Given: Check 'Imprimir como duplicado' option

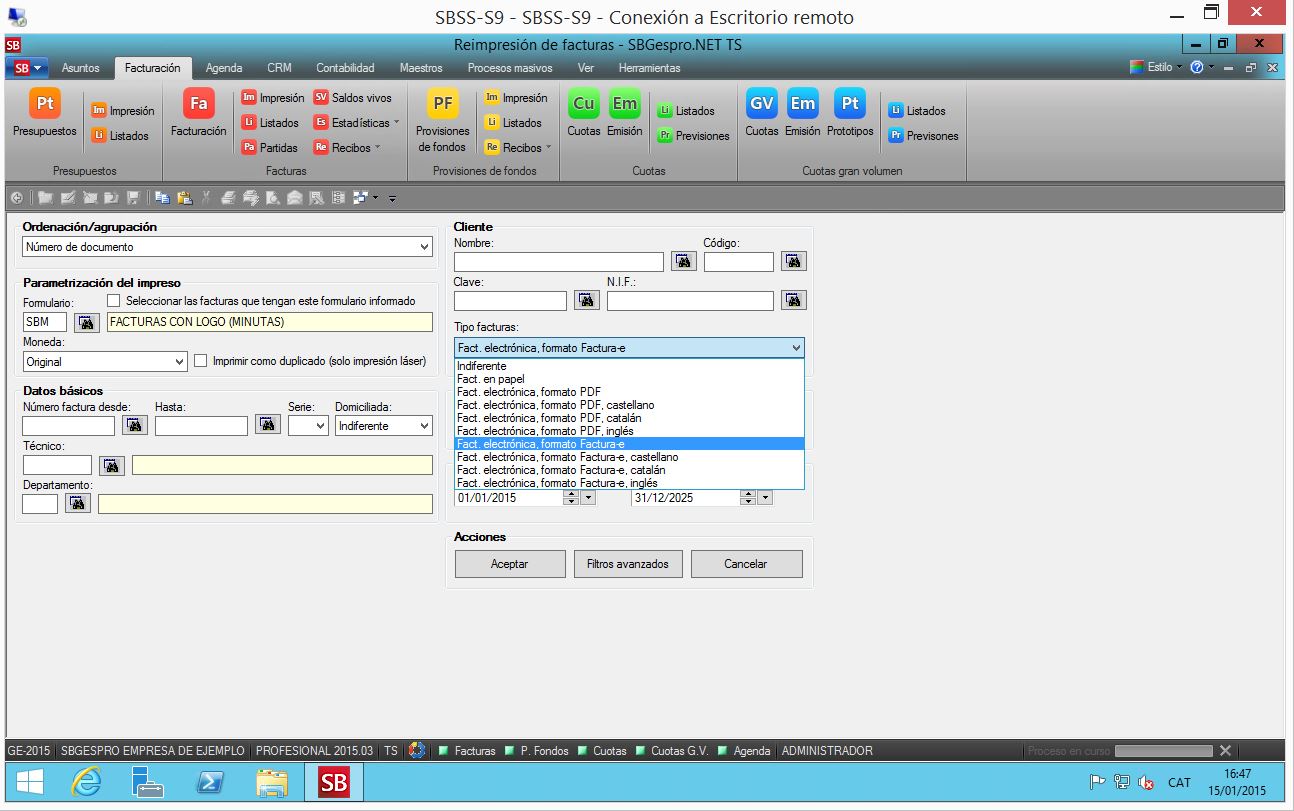Looking at the screenshot, I should [x=201, y=361].
